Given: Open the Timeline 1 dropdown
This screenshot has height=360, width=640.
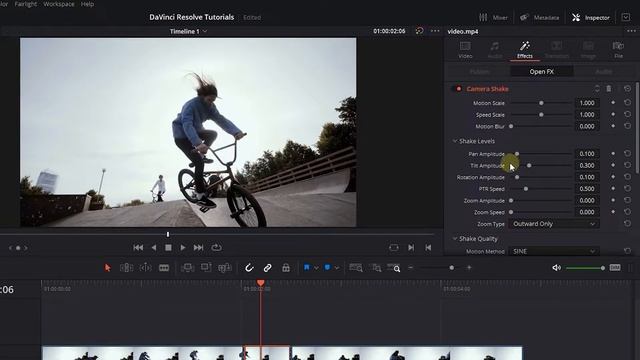Looking at the screenshot, I should point(189,31).
